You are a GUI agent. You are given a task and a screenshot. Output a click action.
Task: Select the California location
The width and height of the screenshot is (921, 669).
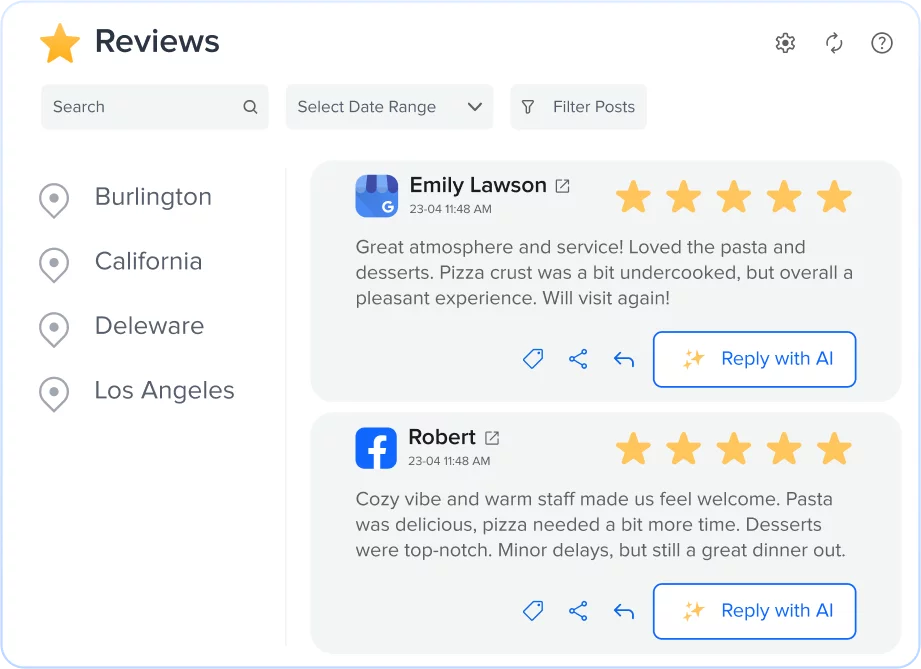pyautogui.click(x=148, y=261)
